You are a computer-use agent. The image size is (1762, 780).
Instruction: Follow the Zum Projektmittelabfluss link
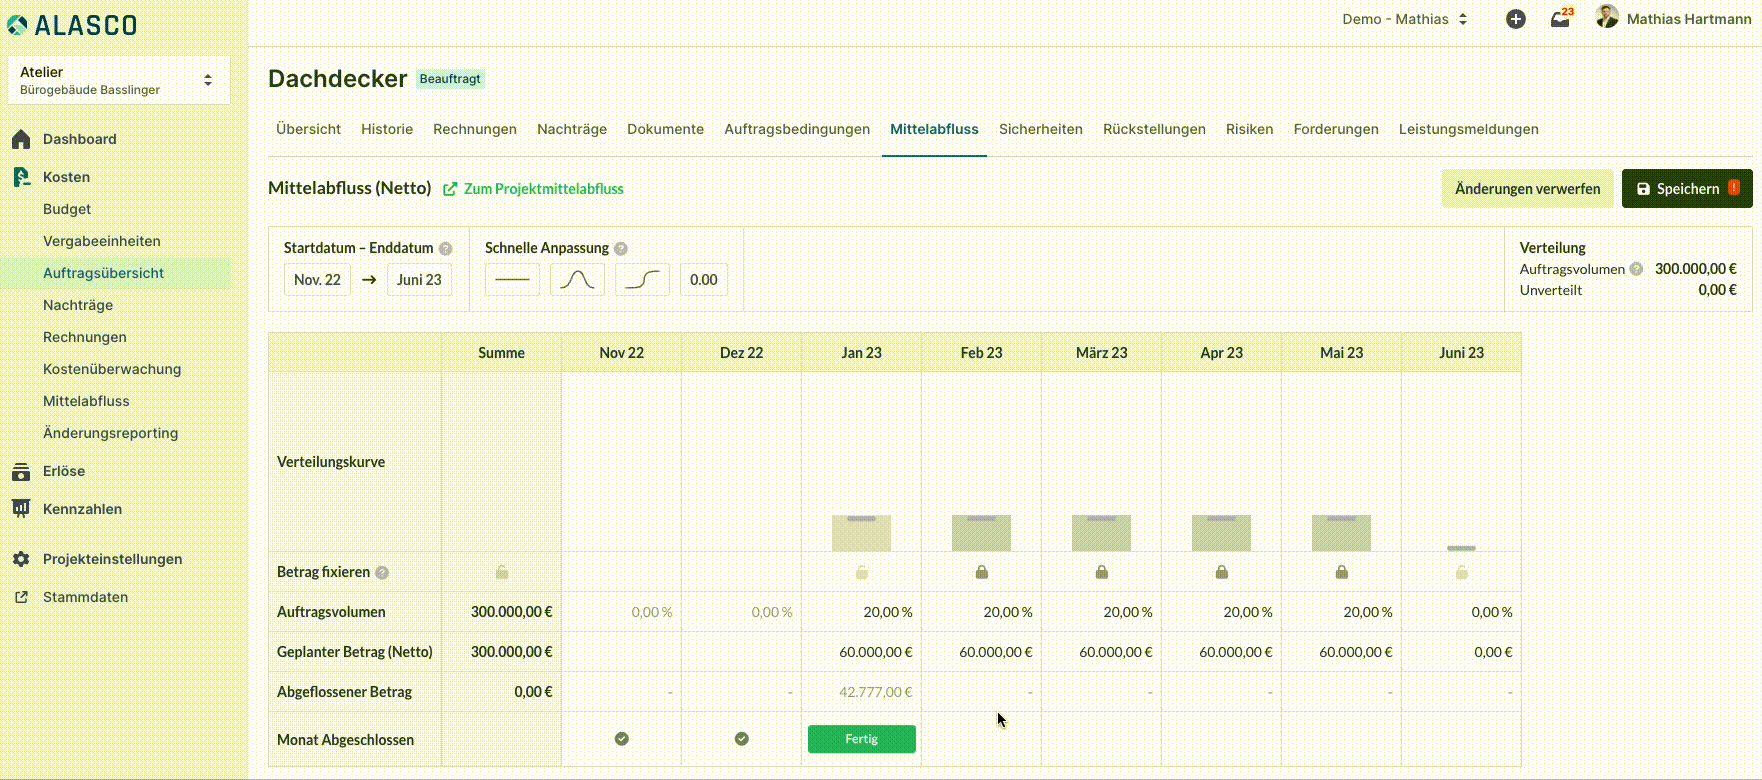click(544, 189)
